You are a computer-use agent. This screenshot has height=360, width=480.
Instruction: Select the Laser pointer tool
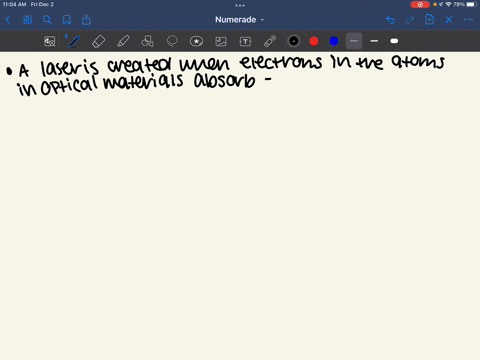270,41
